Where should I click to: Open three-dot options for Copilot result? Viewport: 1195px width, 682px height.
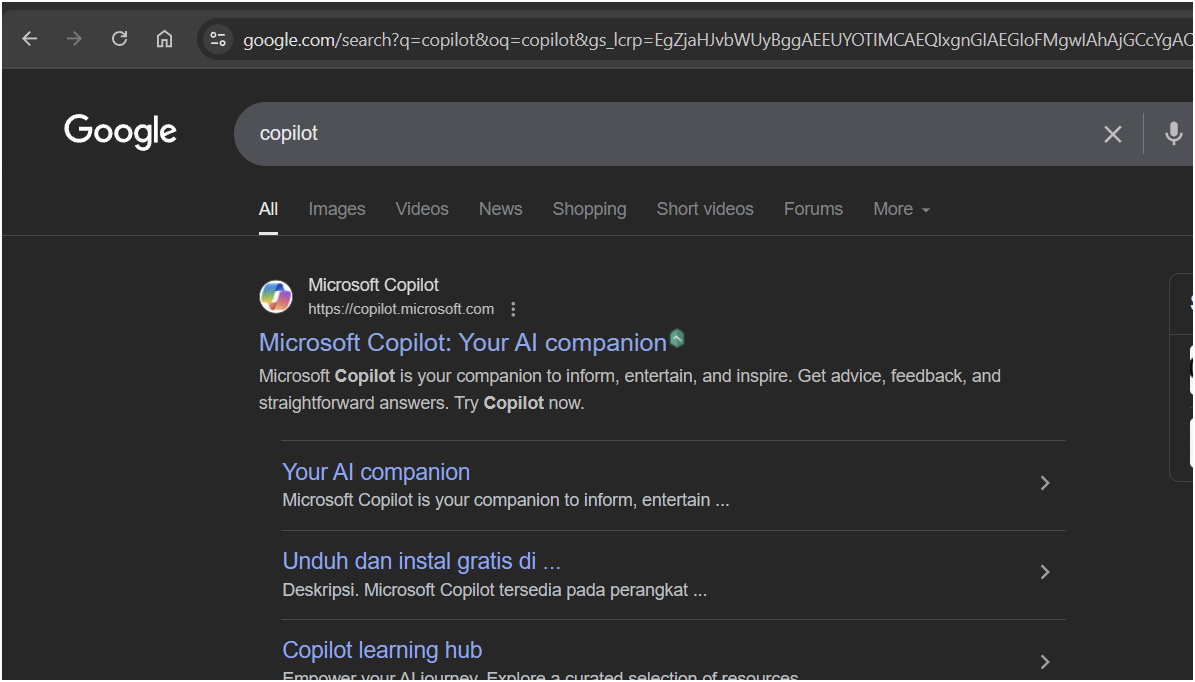[x=513, y=309]
